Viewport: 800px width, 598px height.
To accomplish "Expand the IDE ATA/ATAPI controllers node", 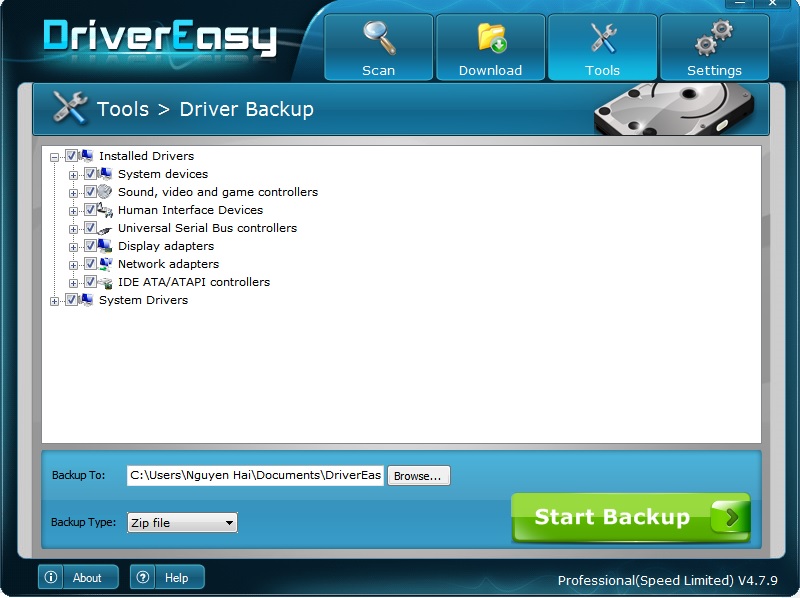I will tap(73, 283).
